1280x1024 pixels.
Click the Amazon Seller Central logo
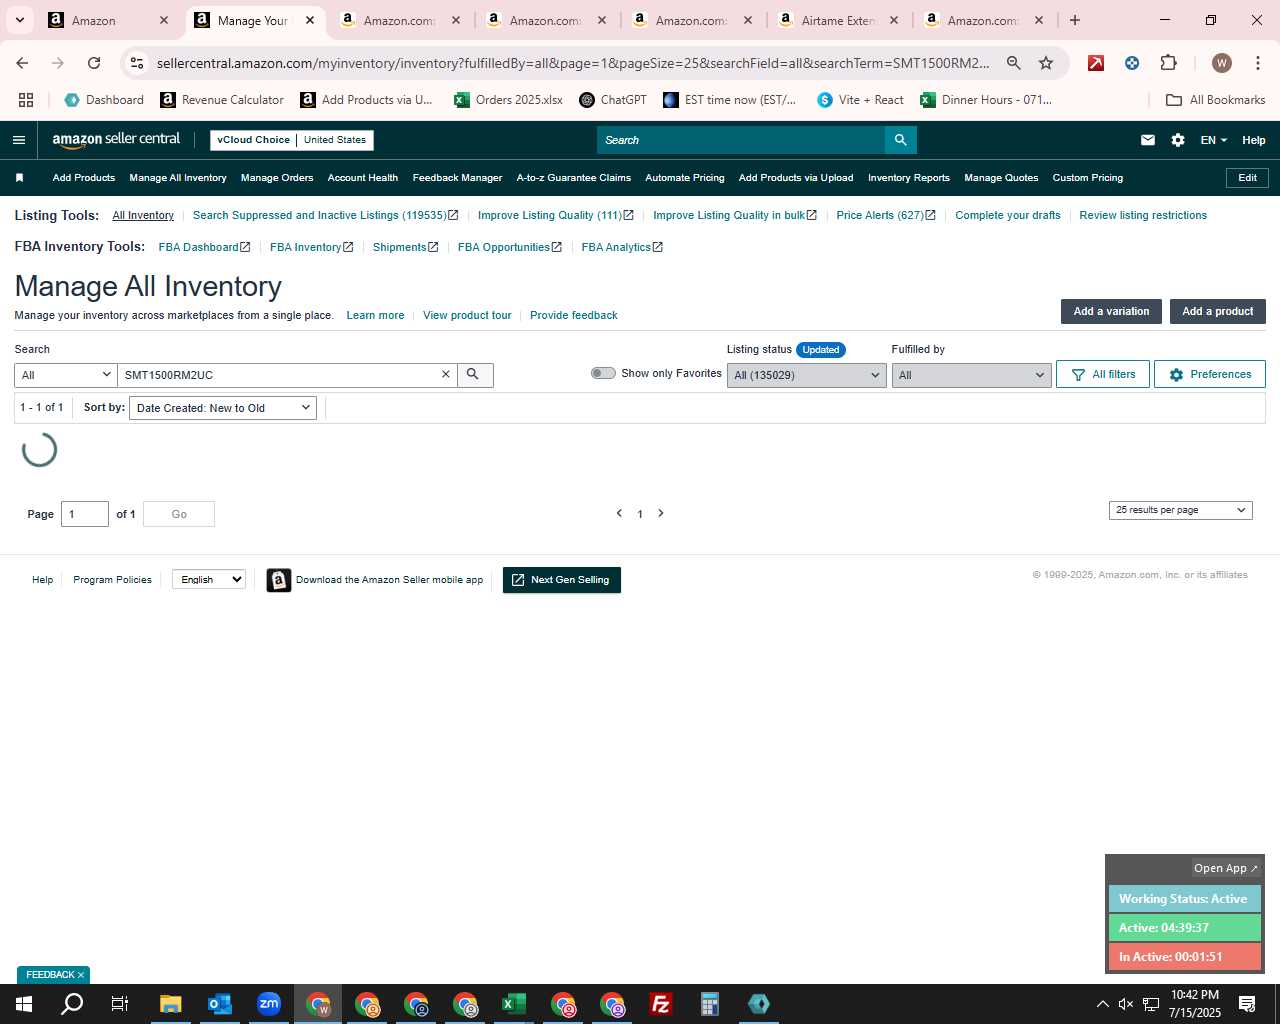coord(116,140)
